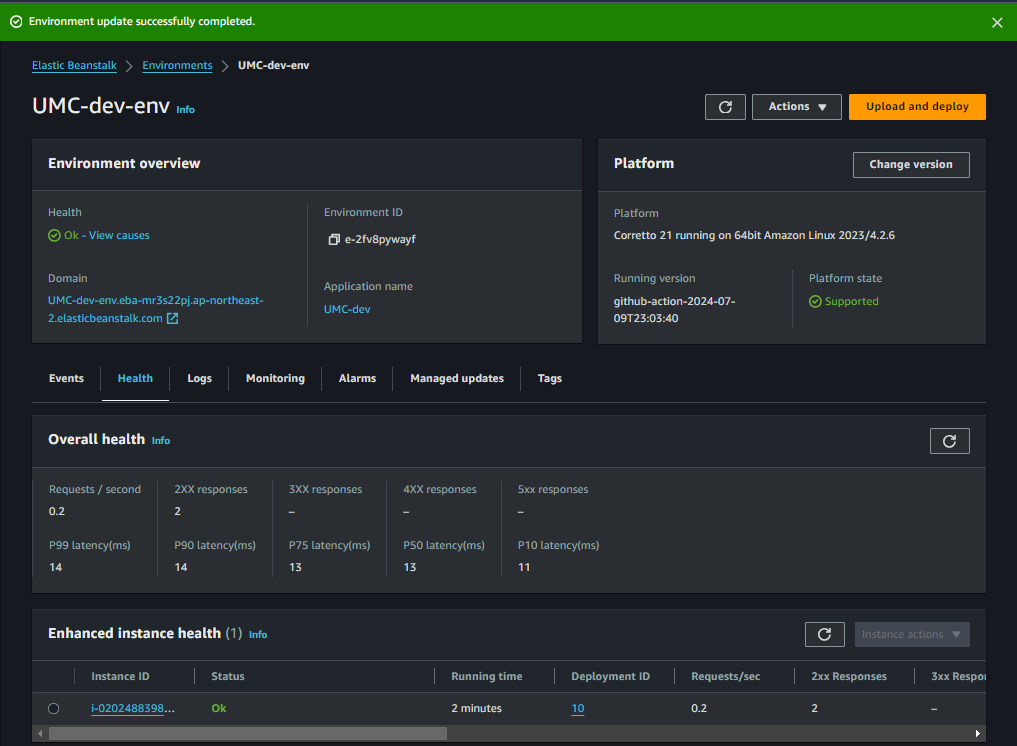Open instance i-0202488398 link
1017x746 pixels.
click(132, 708)
